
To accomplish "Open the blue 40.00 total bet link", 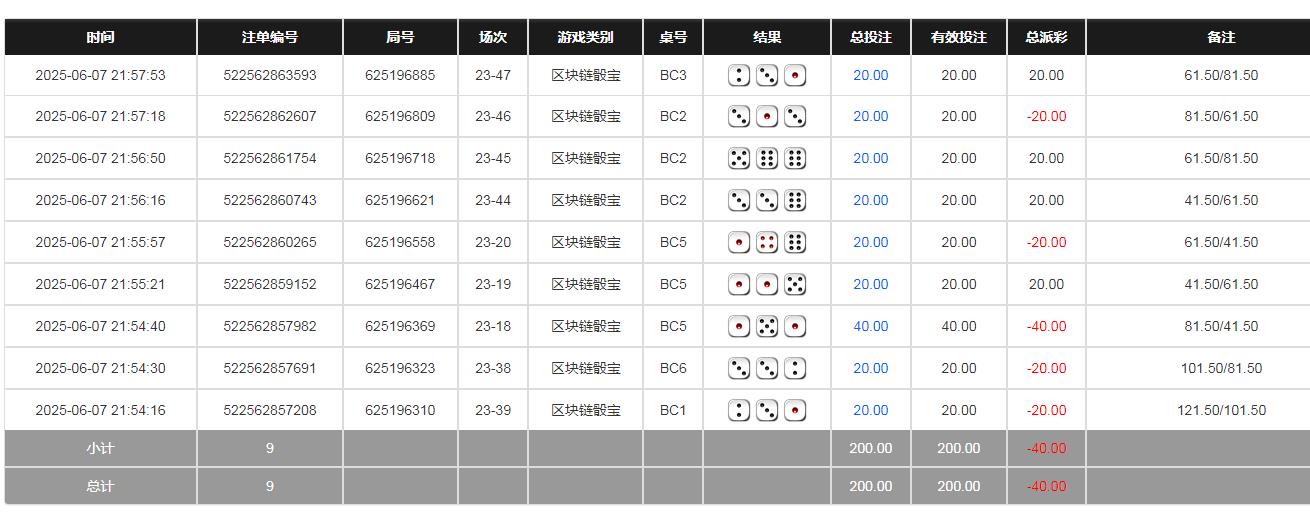I will pos(870,326).
